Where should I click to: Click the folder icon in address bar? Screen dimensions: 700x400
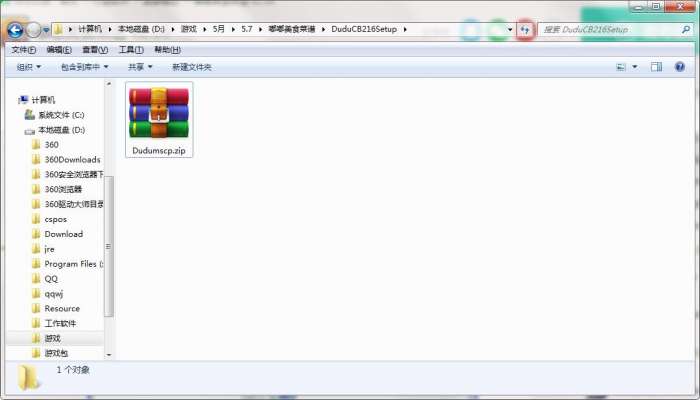(x=58, y=29)
